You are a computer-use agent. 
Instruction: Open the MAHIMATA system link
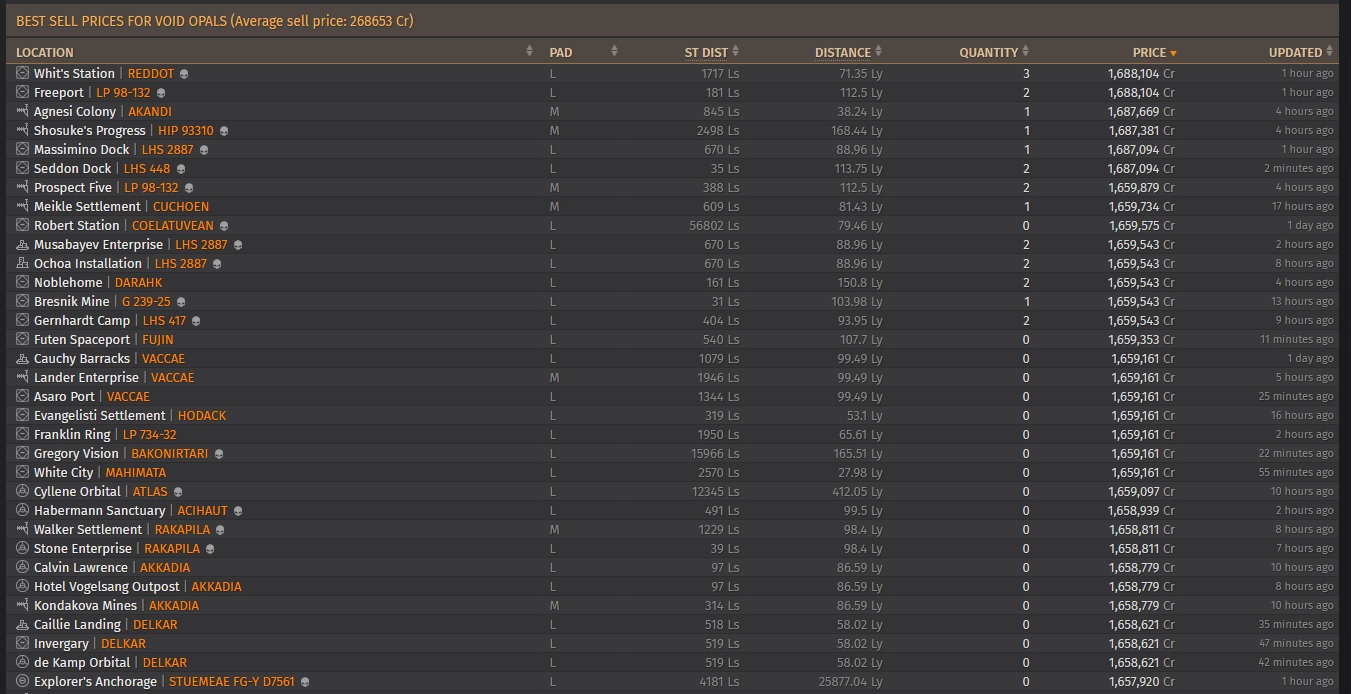pos(136,472)
